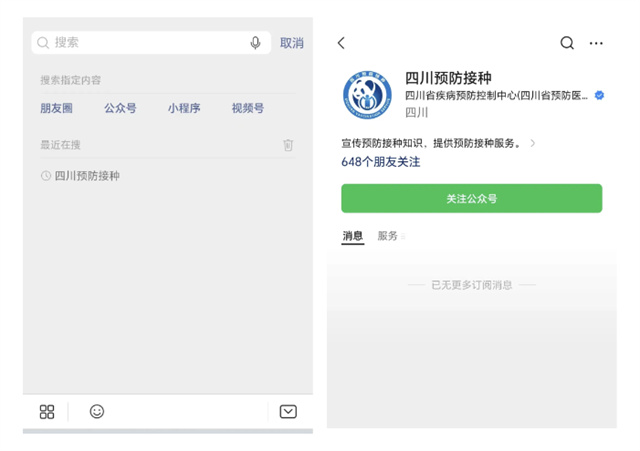
Task: Click the 最近在搜 heading
Action: coord(60,145)
